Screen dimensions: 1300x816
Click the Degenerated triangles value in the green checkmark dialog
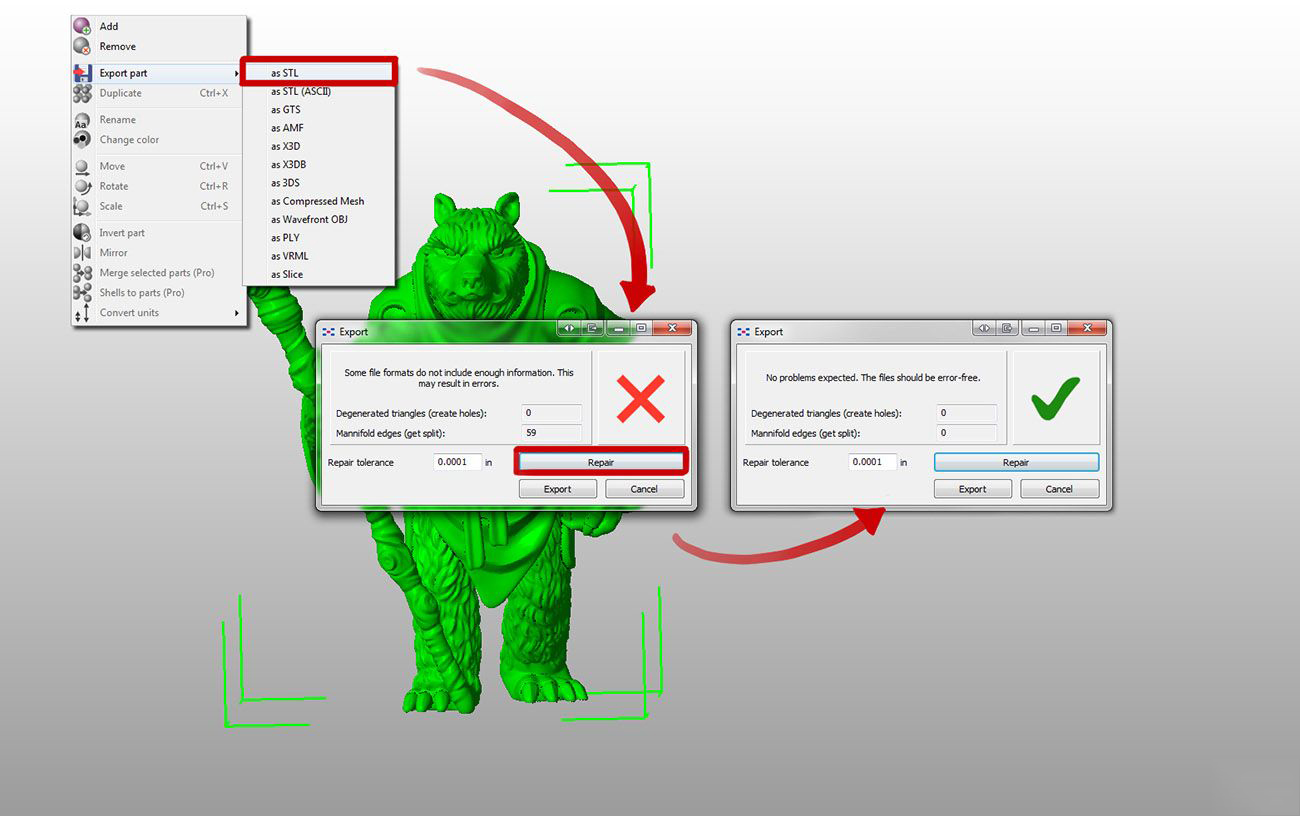coord(967,413)
